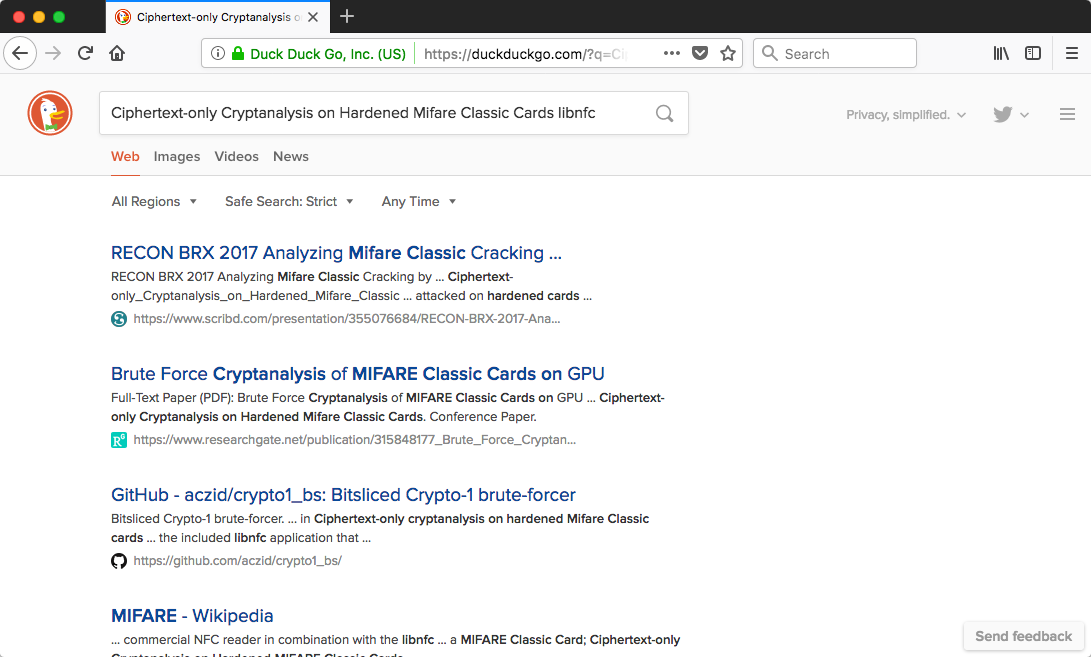Expand the All Regions dropdown
1091x657 pixels.
154,201
